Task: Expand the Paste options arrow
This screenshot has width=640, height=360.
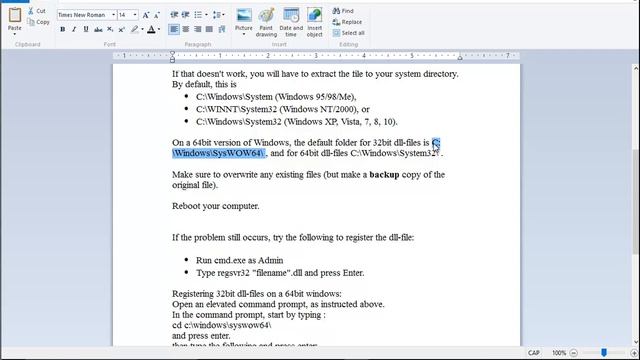Action: click(x=15, y=34)
